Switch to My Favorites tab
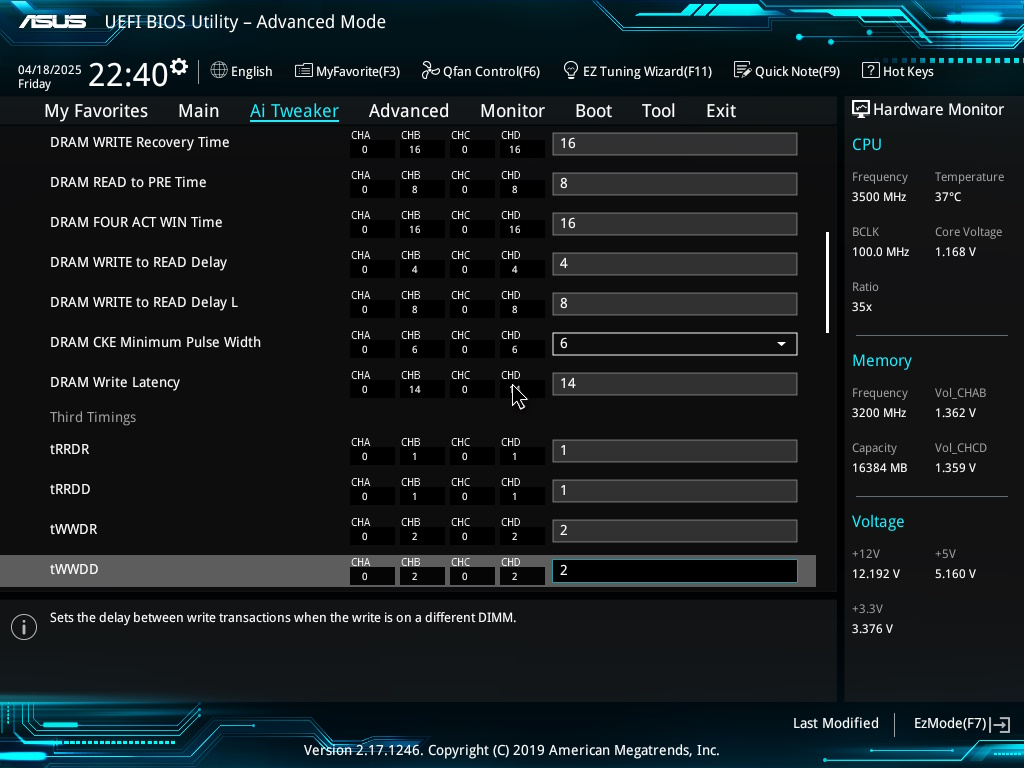The width and height of the screenshot is (1024, 768). pos(96,111)
